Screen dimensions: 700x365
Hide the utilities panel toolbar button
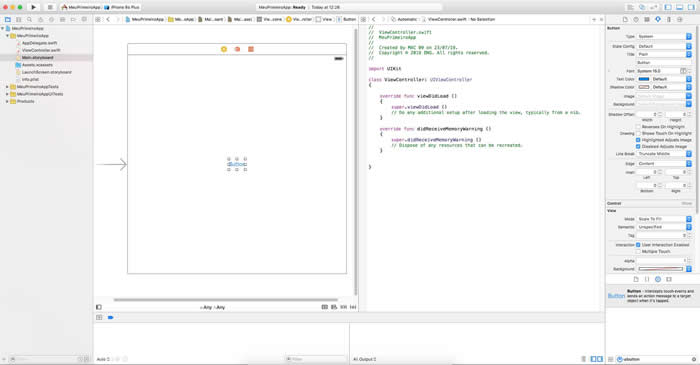[691, 7]
